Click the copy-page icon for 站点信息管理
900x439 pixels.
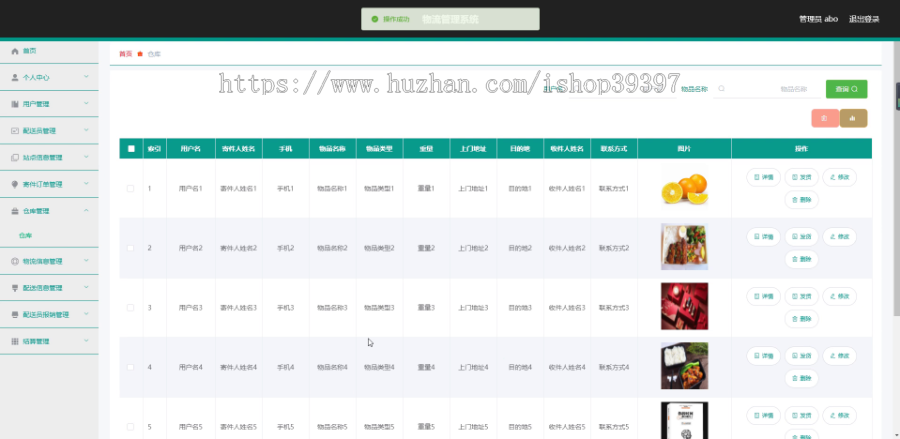15,157
